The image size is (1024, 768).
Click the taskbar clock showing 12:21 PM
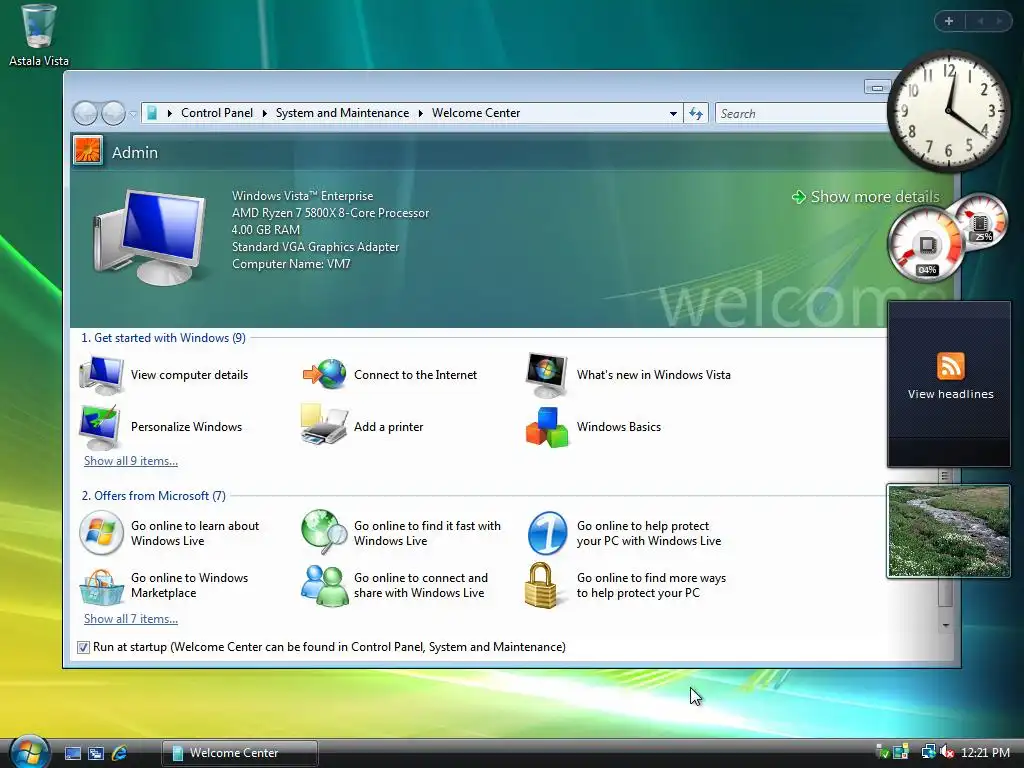(x=985, y=752)
